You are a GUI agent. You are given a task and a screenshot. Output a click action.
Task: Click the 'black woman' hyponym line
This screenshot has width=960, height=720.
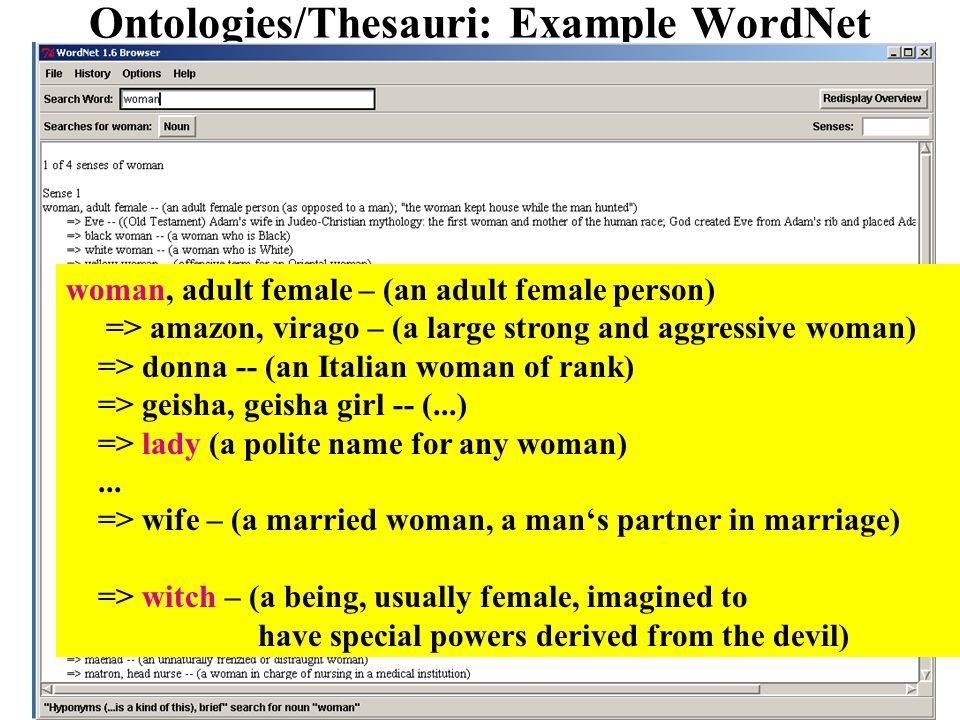point(178,236)
